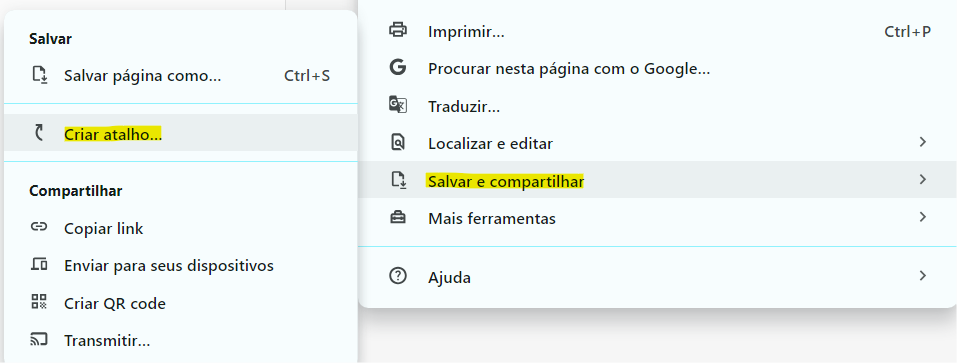Viewport: 957px width, 363px height.
Task: Click the QR code icon
Action: pyautogui.click(x=39, y=302)
